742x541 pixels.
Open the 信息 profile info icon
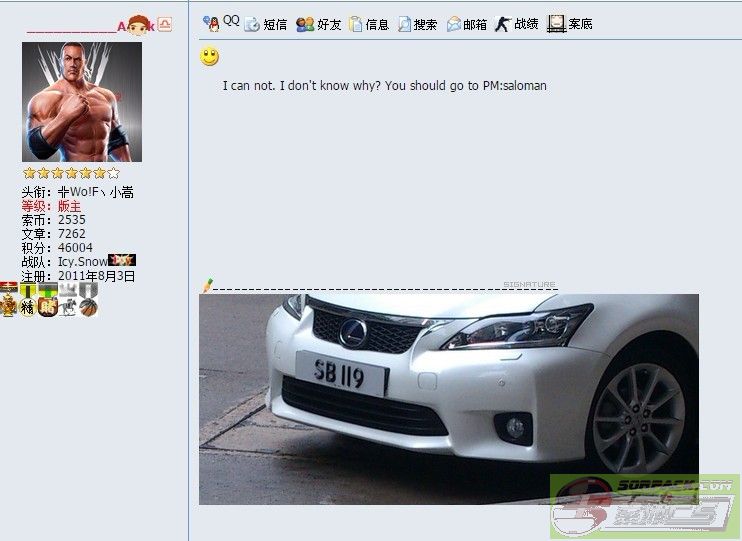pos(356,24)
